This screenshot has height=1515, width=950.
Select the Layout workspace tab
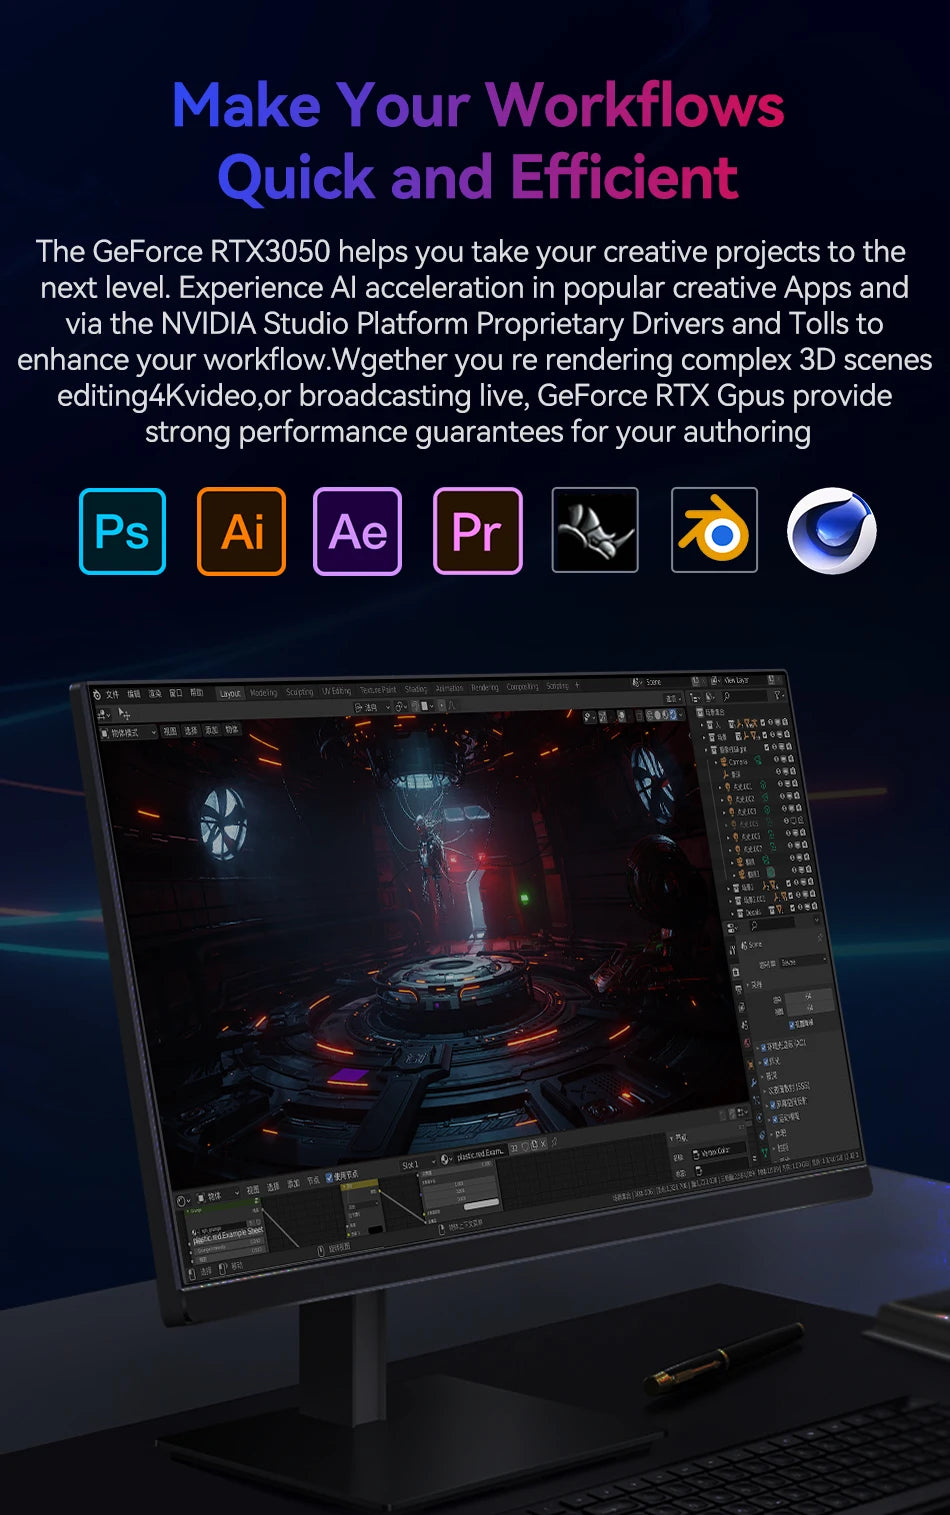coord(230,693)
